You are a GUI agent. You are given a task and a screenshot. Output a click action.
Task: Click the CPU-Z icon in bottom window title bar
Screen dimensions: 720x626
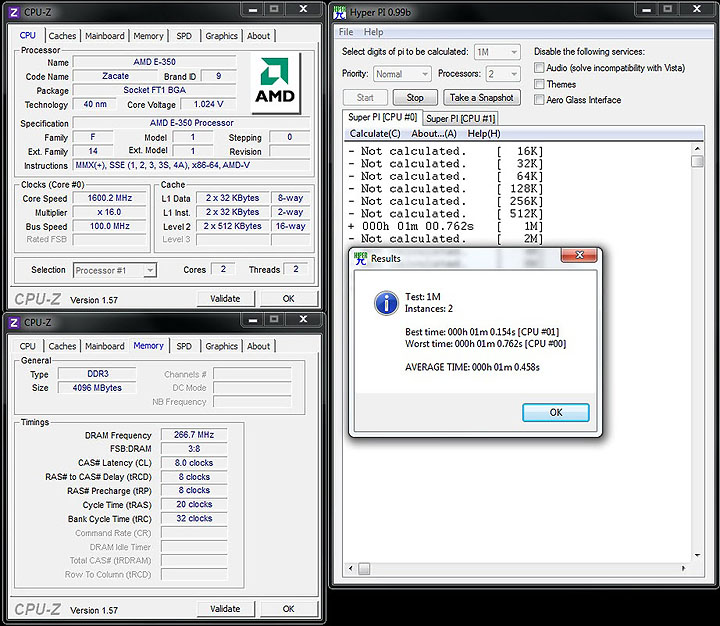tap(14, 322)
